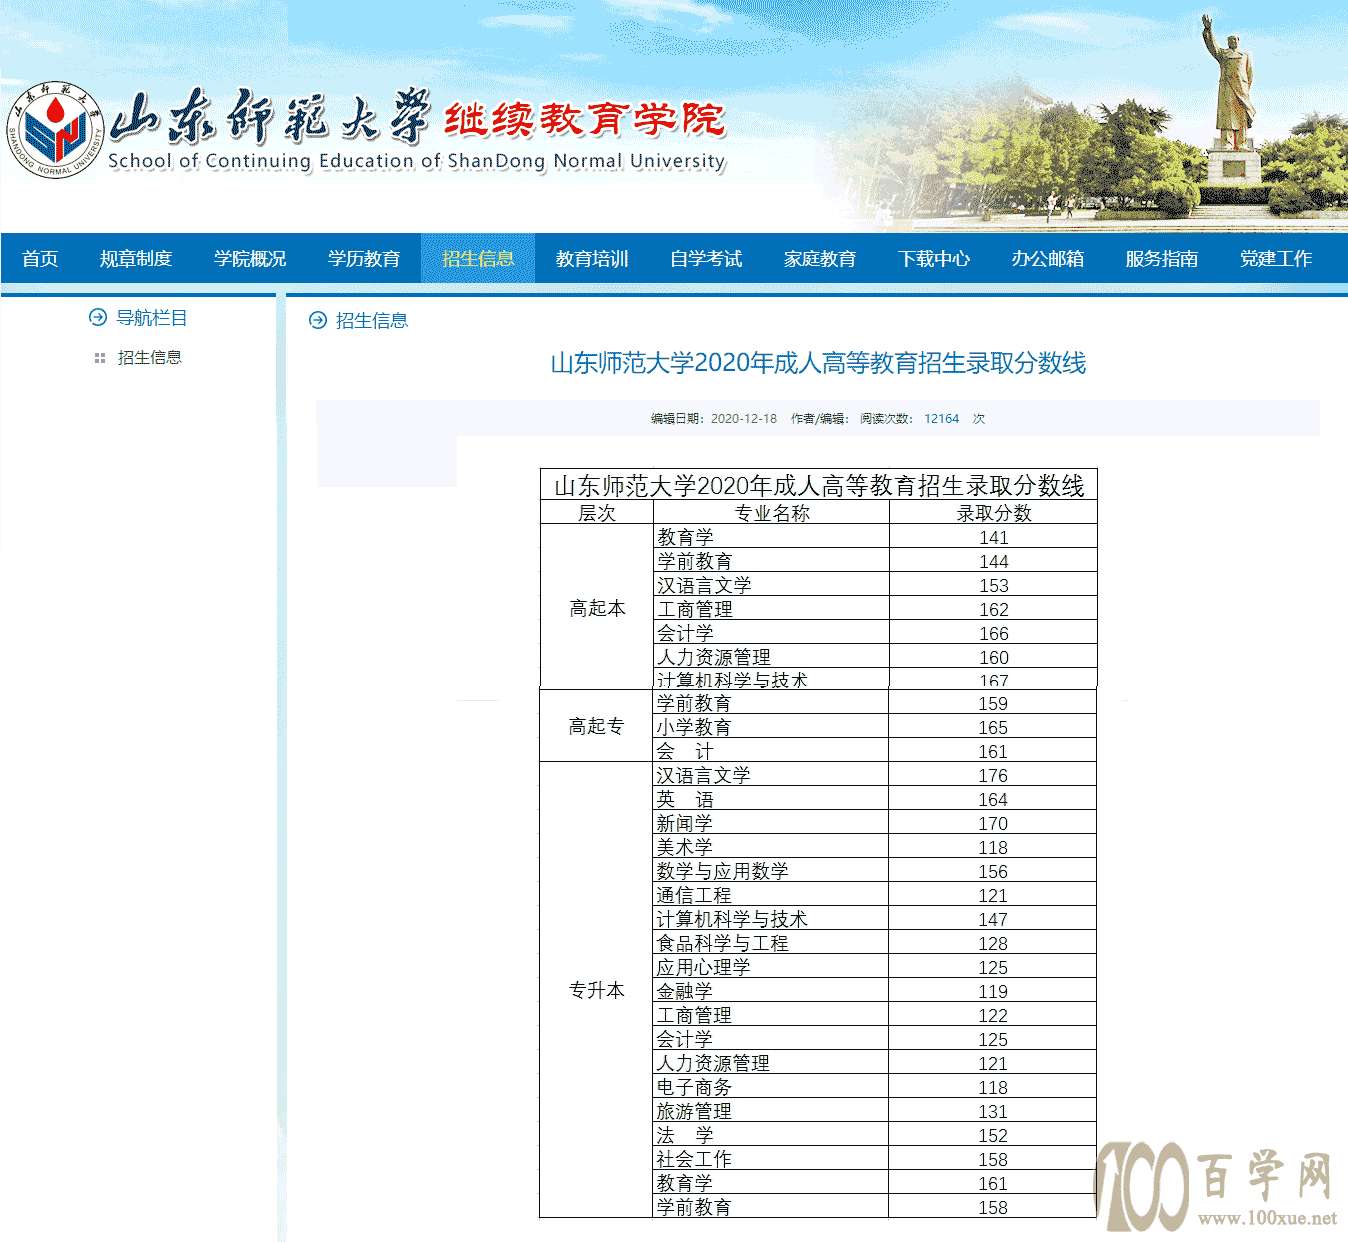This screenshot has width=1348, height=1242.
Task: Click the table title row inside the score table
Action: click(x=819, y=485)
